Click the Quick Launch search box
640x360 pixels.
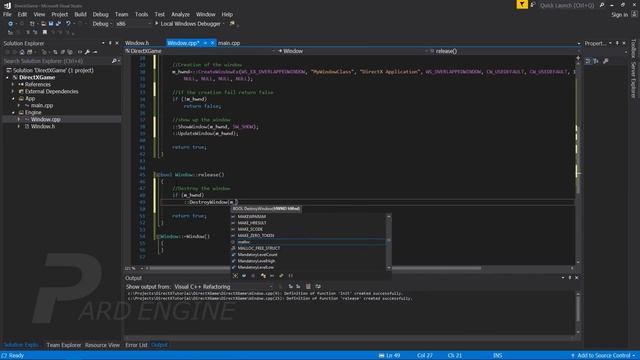coord(569,5)
